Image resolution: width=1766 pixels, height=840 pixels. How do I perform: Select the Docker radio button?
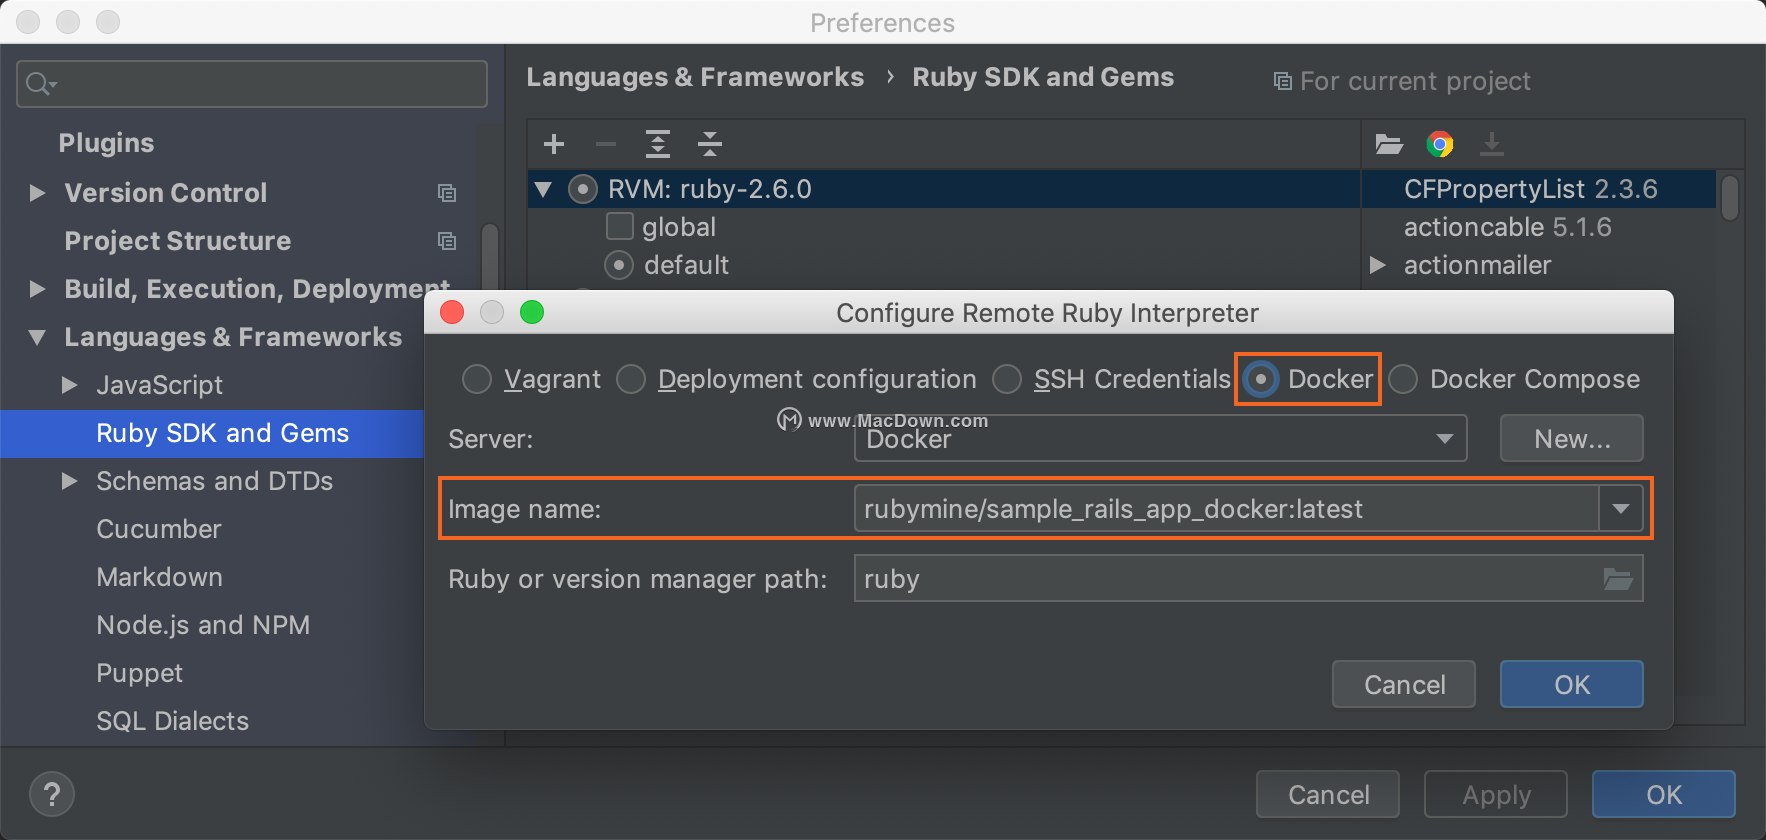(1261, 379)
